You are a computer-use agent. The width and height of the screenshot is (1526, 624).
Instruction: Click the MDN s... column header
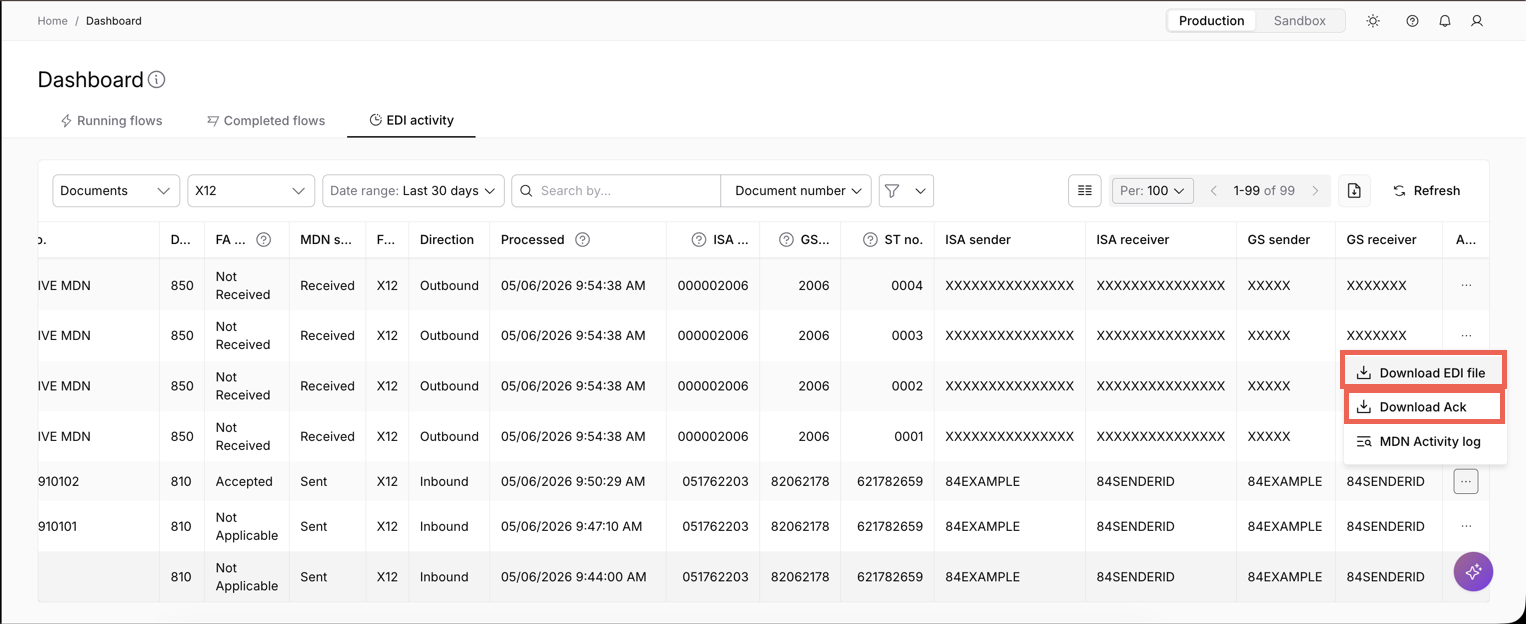(x=327, y=240)
